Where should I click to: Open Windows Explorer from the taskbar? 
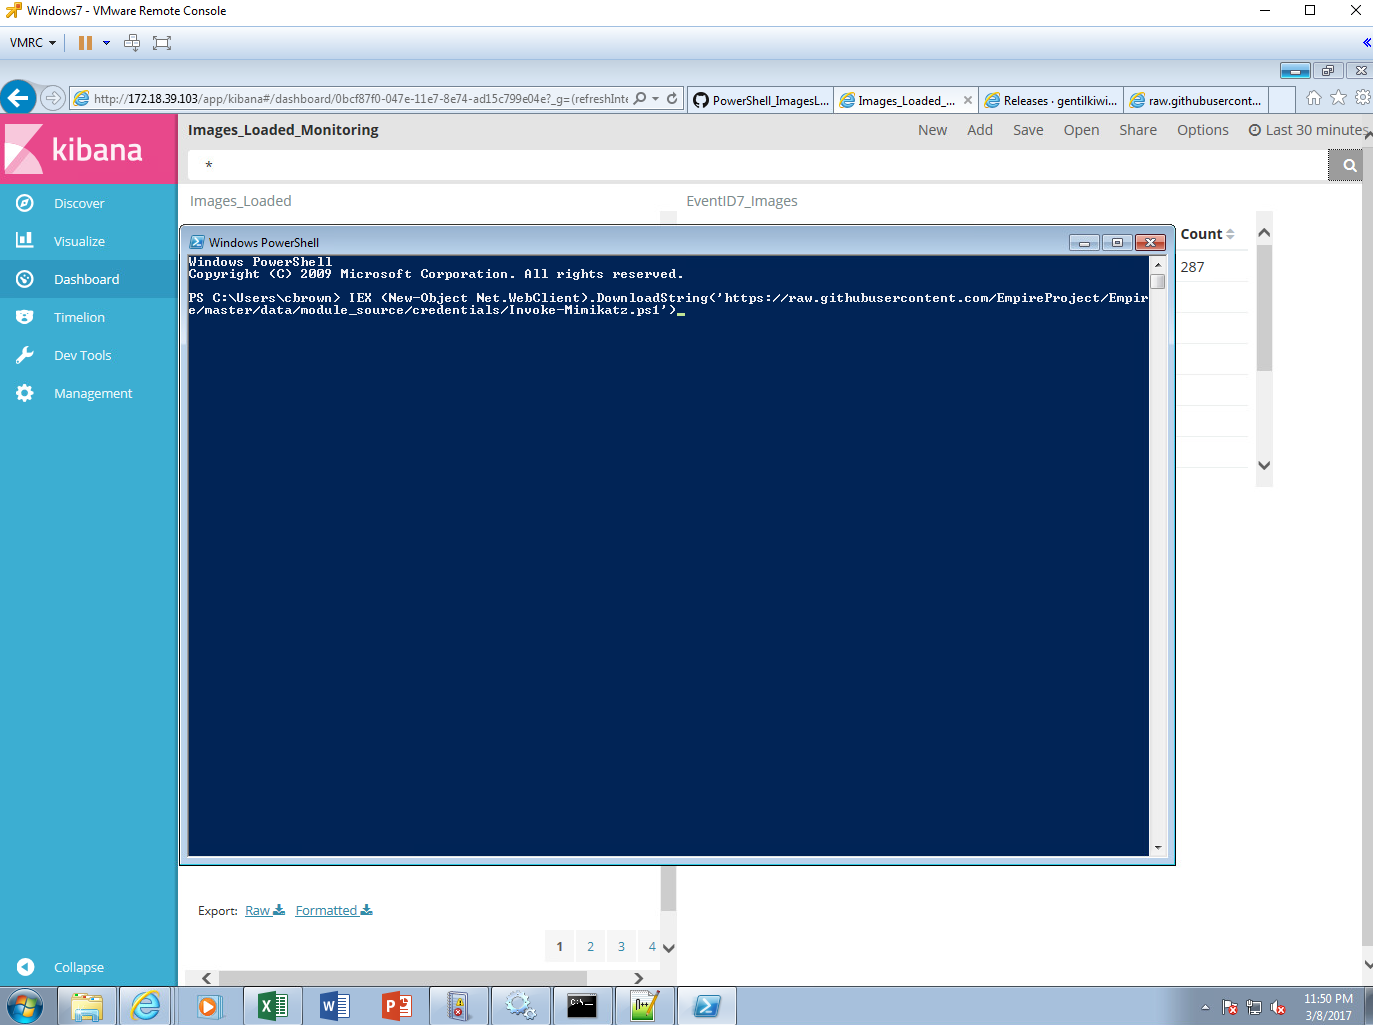click(87, 1006)
